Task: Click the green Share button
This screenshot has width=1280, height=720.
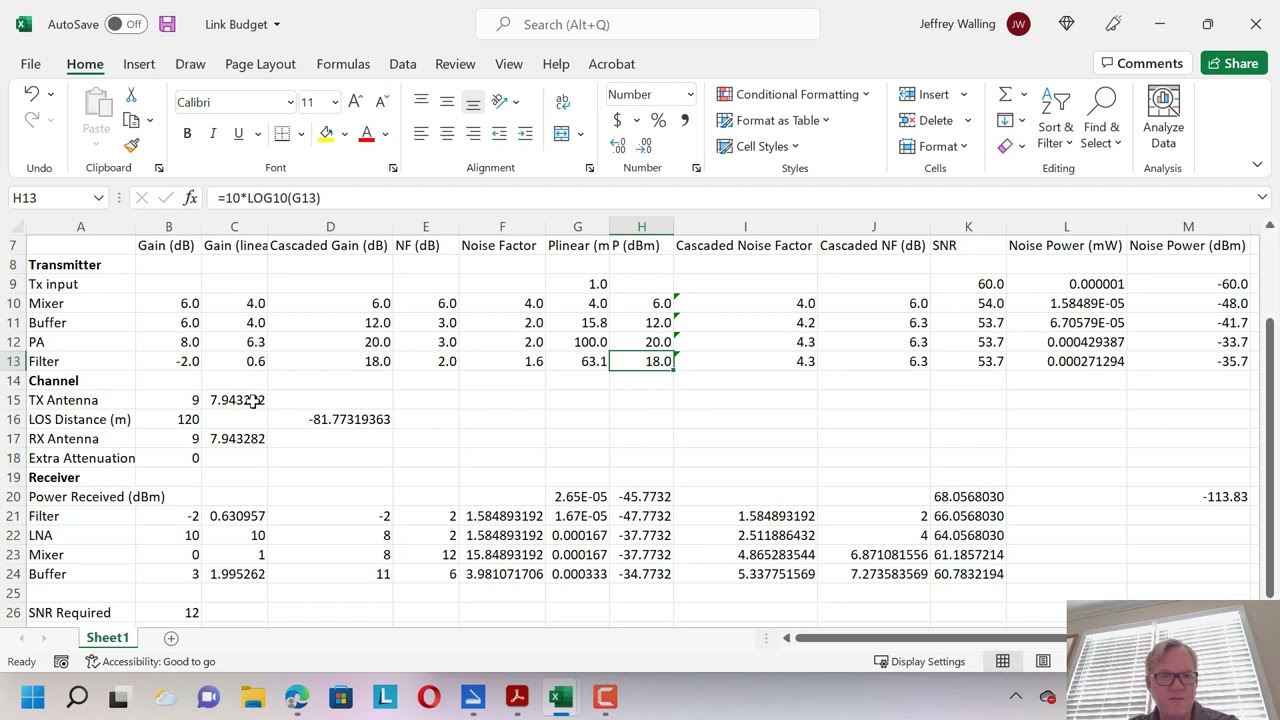Action: [1233, 63]
